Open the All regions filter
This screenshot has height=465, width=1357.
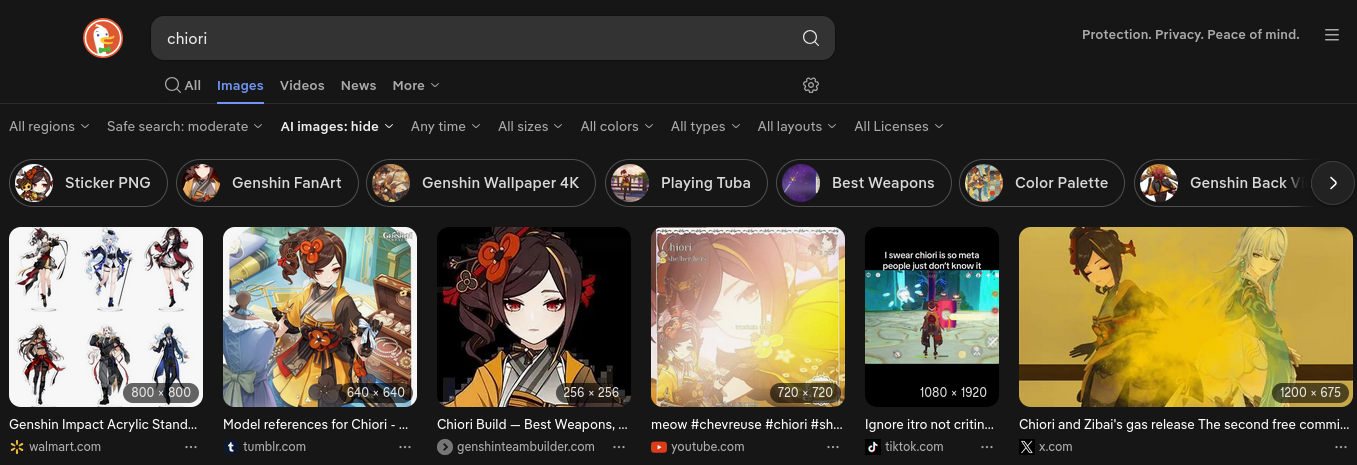click(49, 126)
